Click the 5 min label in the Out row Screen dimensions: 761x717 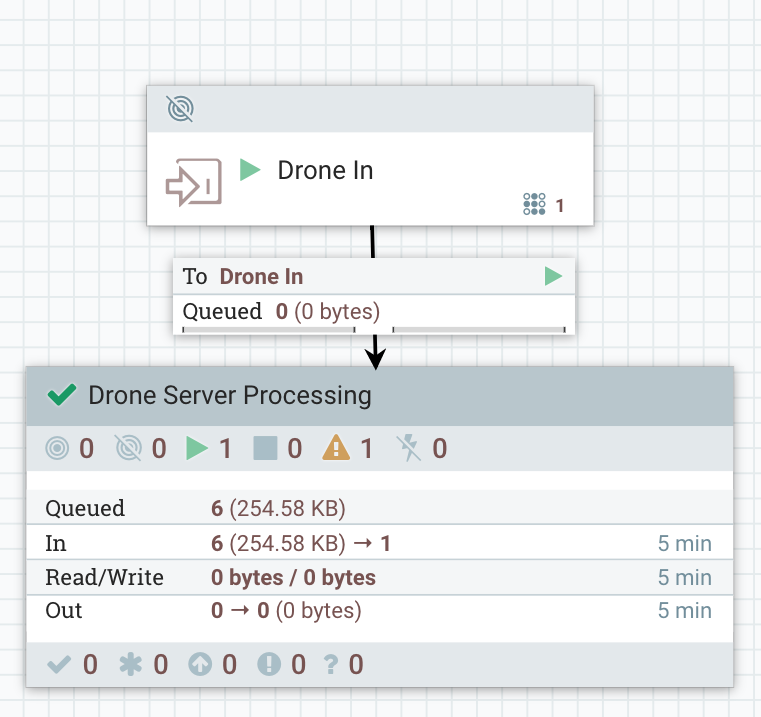[685, 610]
